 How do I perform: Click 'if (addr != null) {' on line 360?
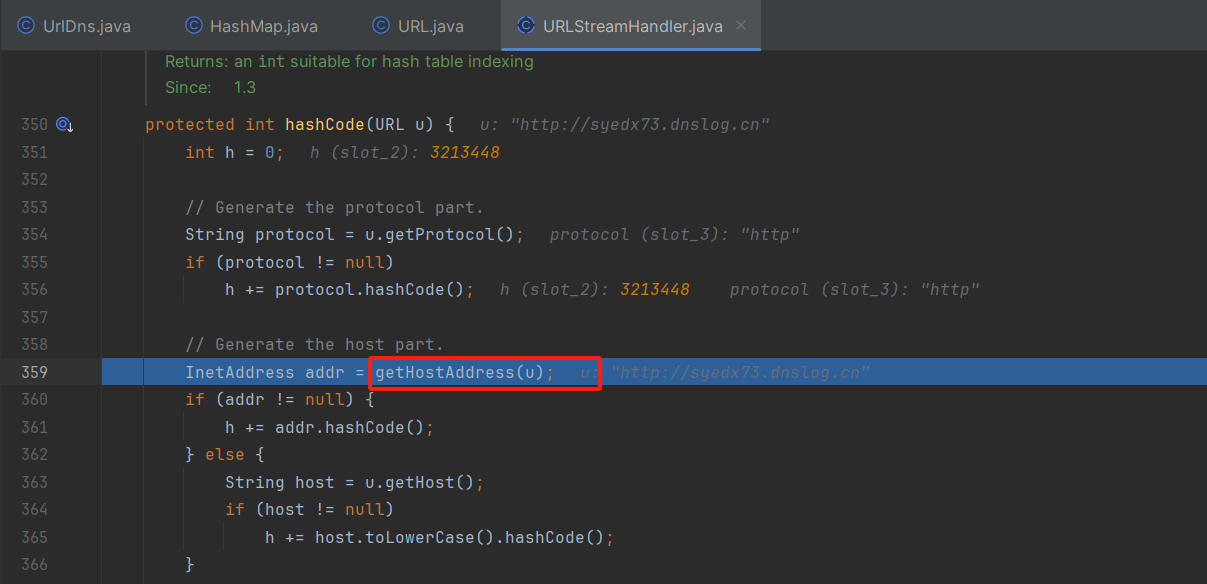[280, 399]
